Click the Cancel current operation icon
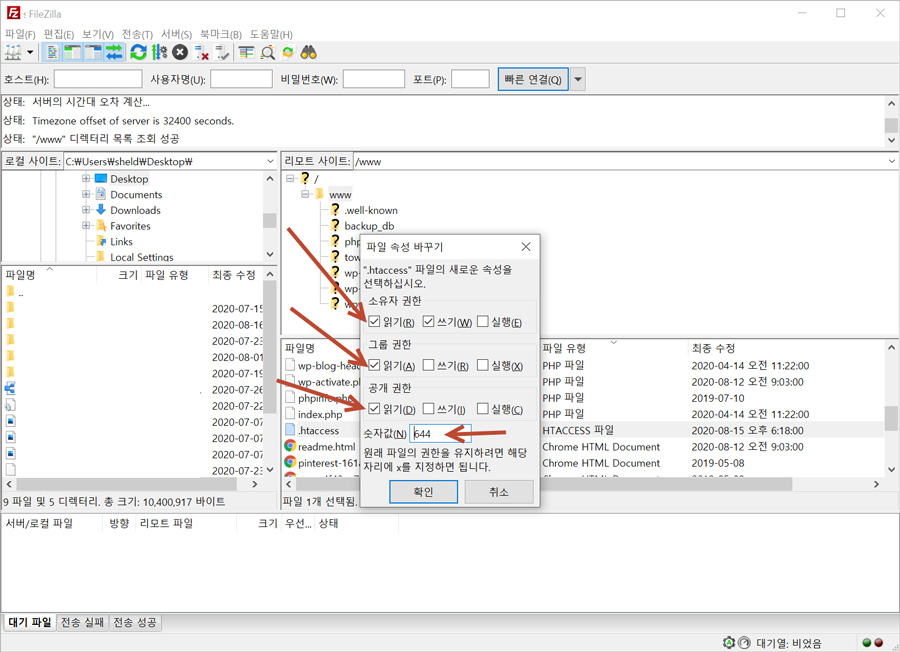Viewport: 900px width, 652px height. click(x=180, y=52)
